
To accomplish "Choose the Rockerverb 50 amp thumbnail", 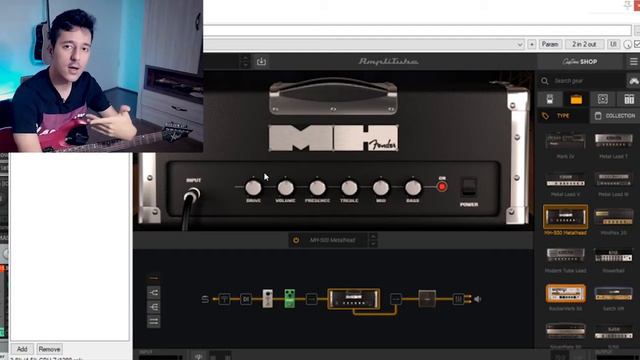I will [x=565, y=293].
